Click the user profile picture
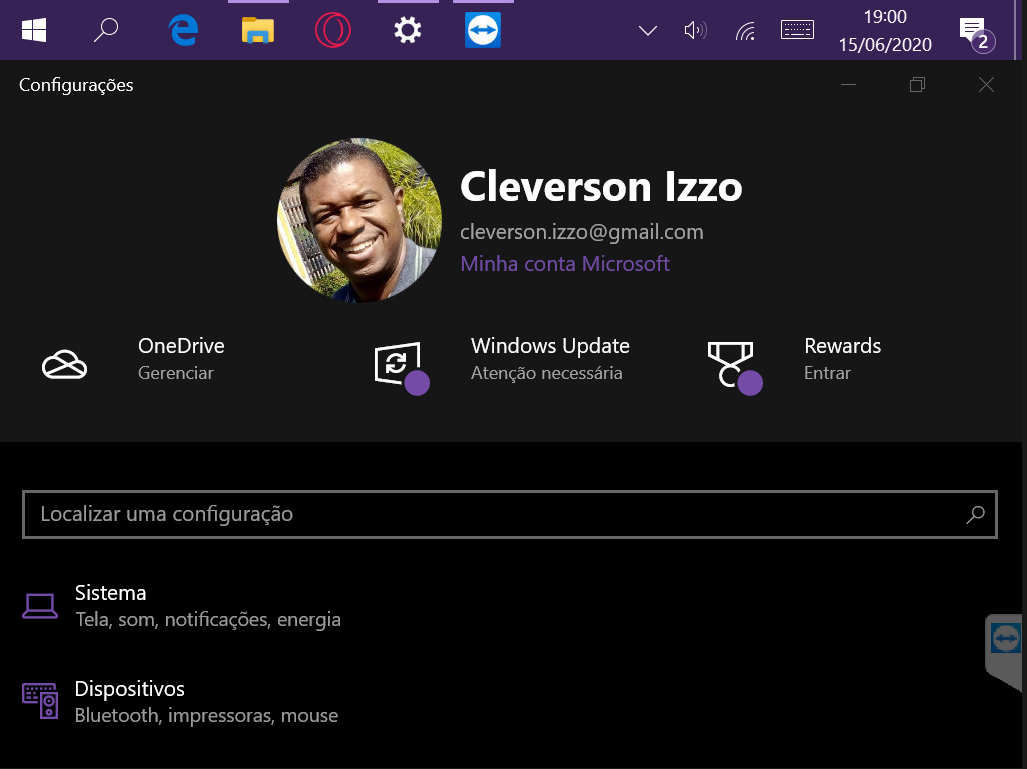Viewport: 1027px width, 769px height. (359, 220)
